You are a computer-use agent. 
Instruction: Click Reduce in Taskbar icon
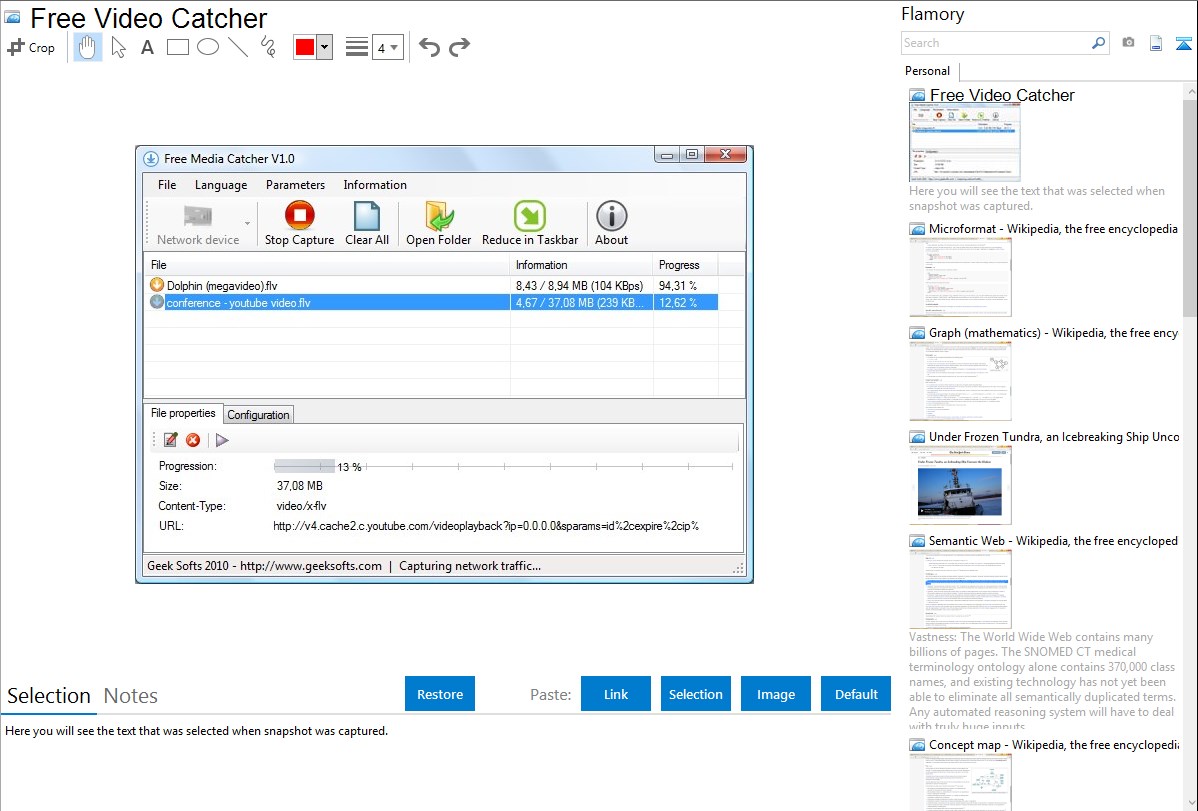point(529,216)
